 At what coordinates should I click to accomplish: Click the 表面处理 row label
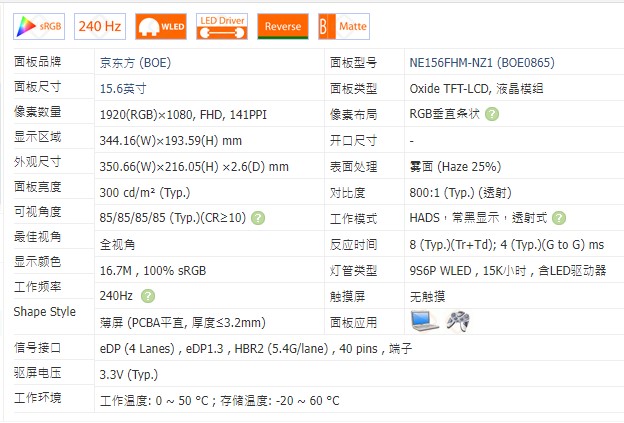[x=353, y=166]
